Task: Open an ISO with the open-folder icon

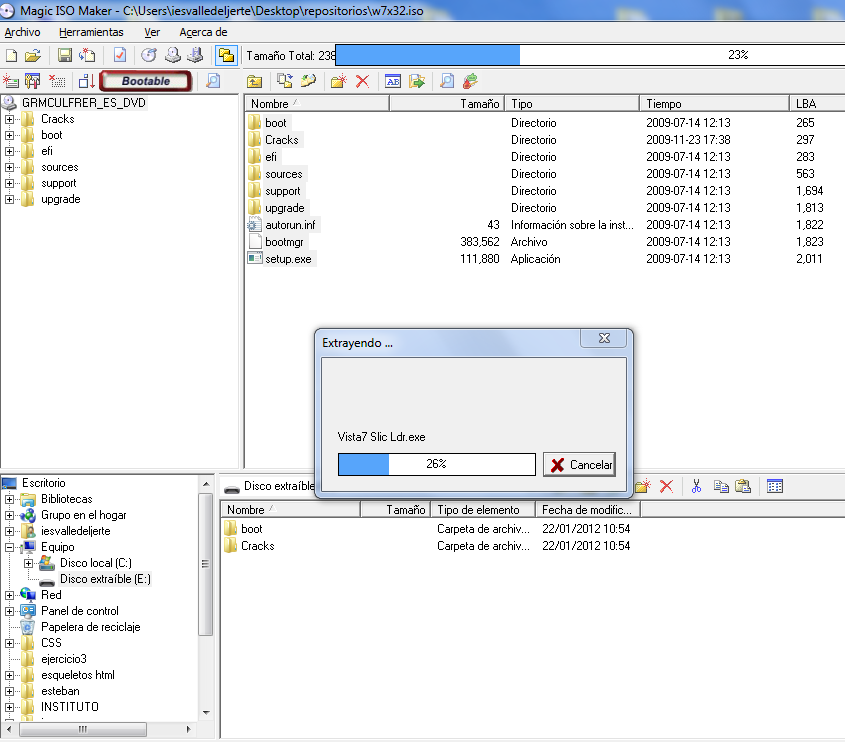Action: (32, 55)
